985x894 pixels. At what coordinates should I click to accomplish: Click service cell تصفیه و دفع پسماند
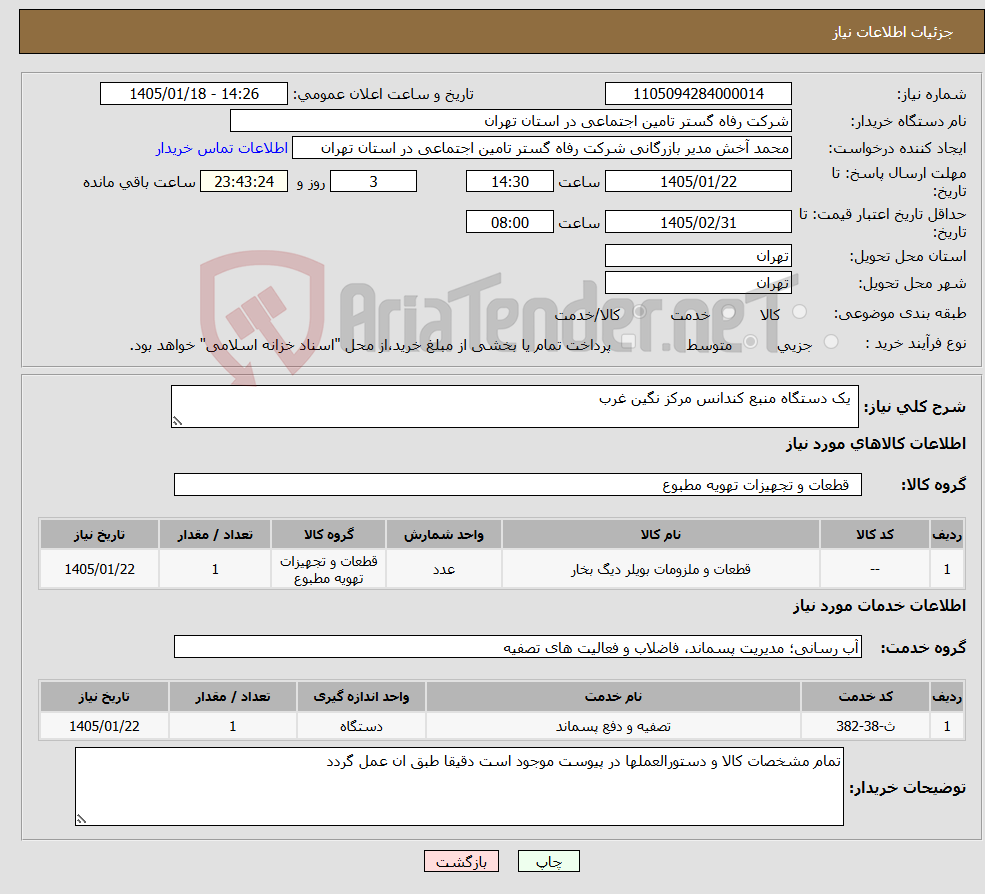(x=613, y=726)
